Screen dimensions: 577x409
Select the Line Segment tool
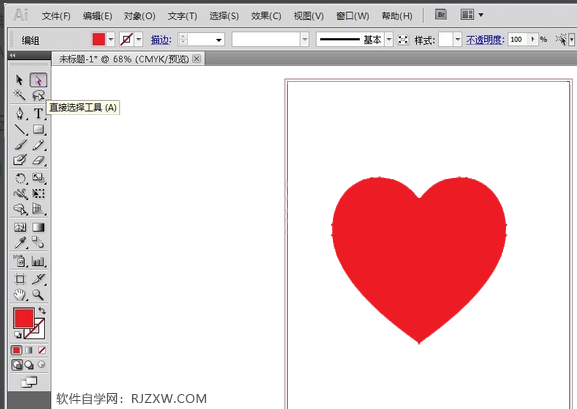point(20,129)
